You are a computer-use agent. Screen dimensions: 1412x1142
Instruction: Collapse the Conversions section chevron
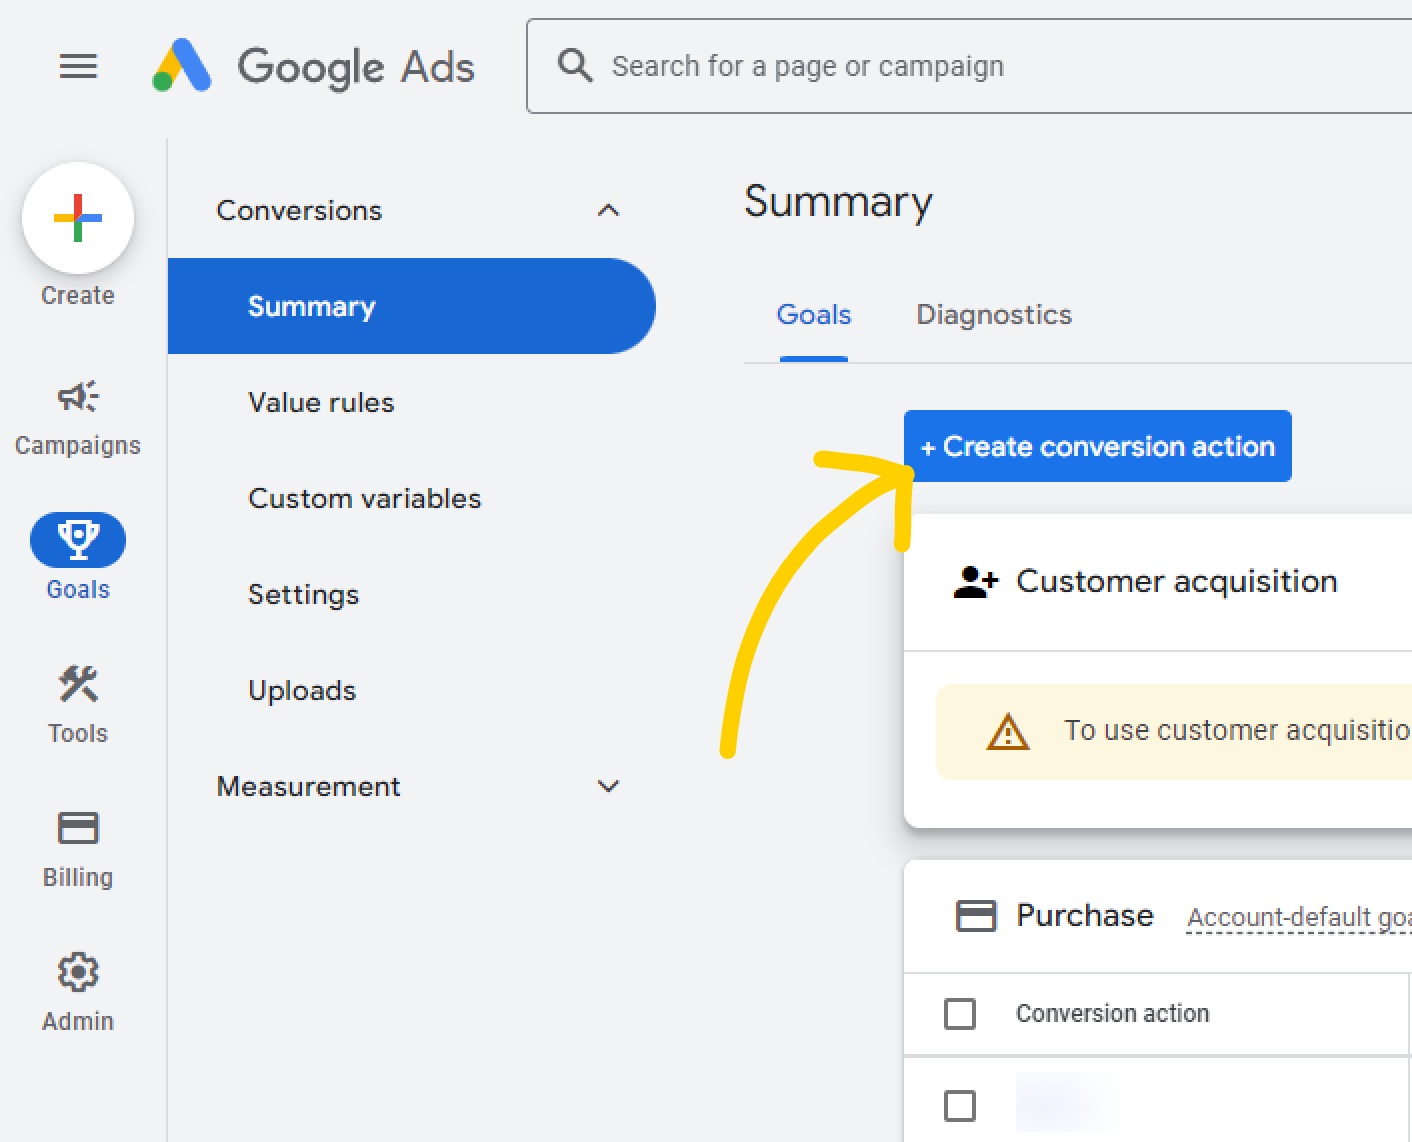[608, 210]
